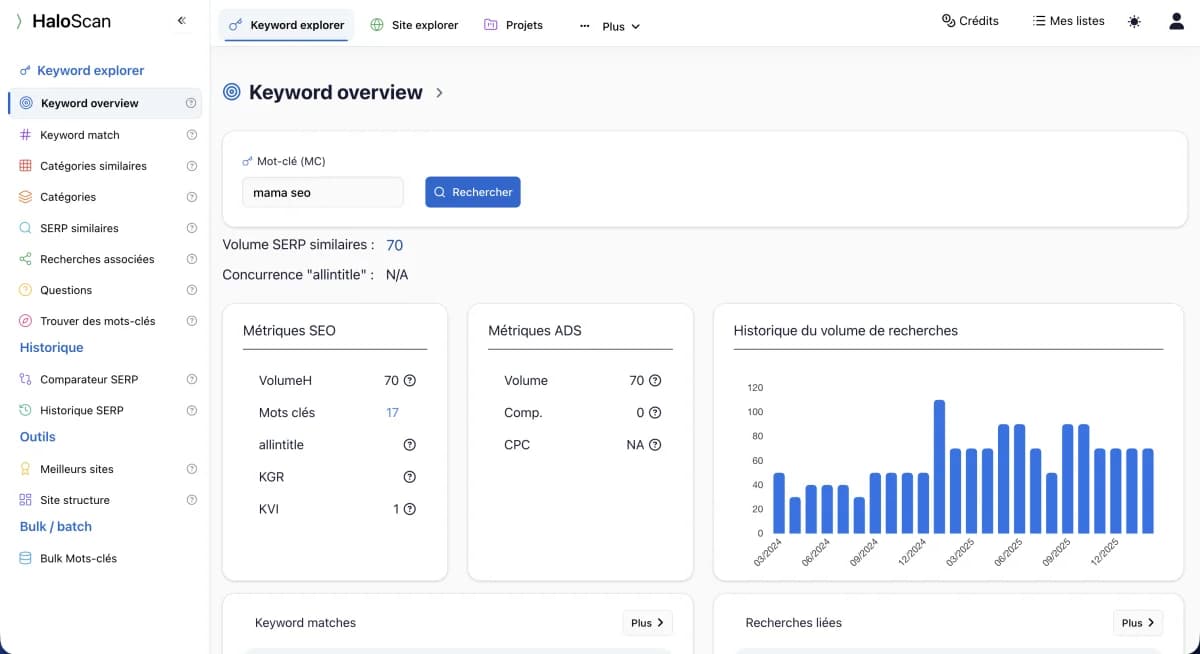
Task: Click the help icon beside Keyword match
Action: pyautogui.click(x=191, y=134)
